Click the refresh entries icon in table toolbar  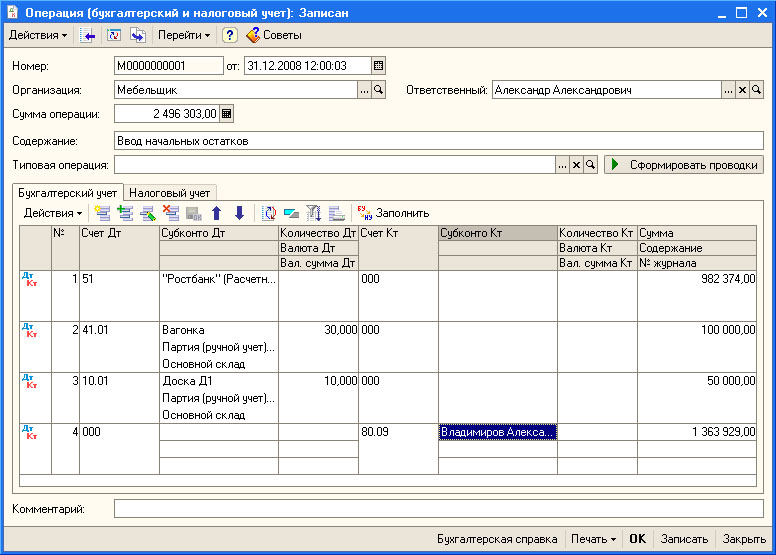[269, 213]
